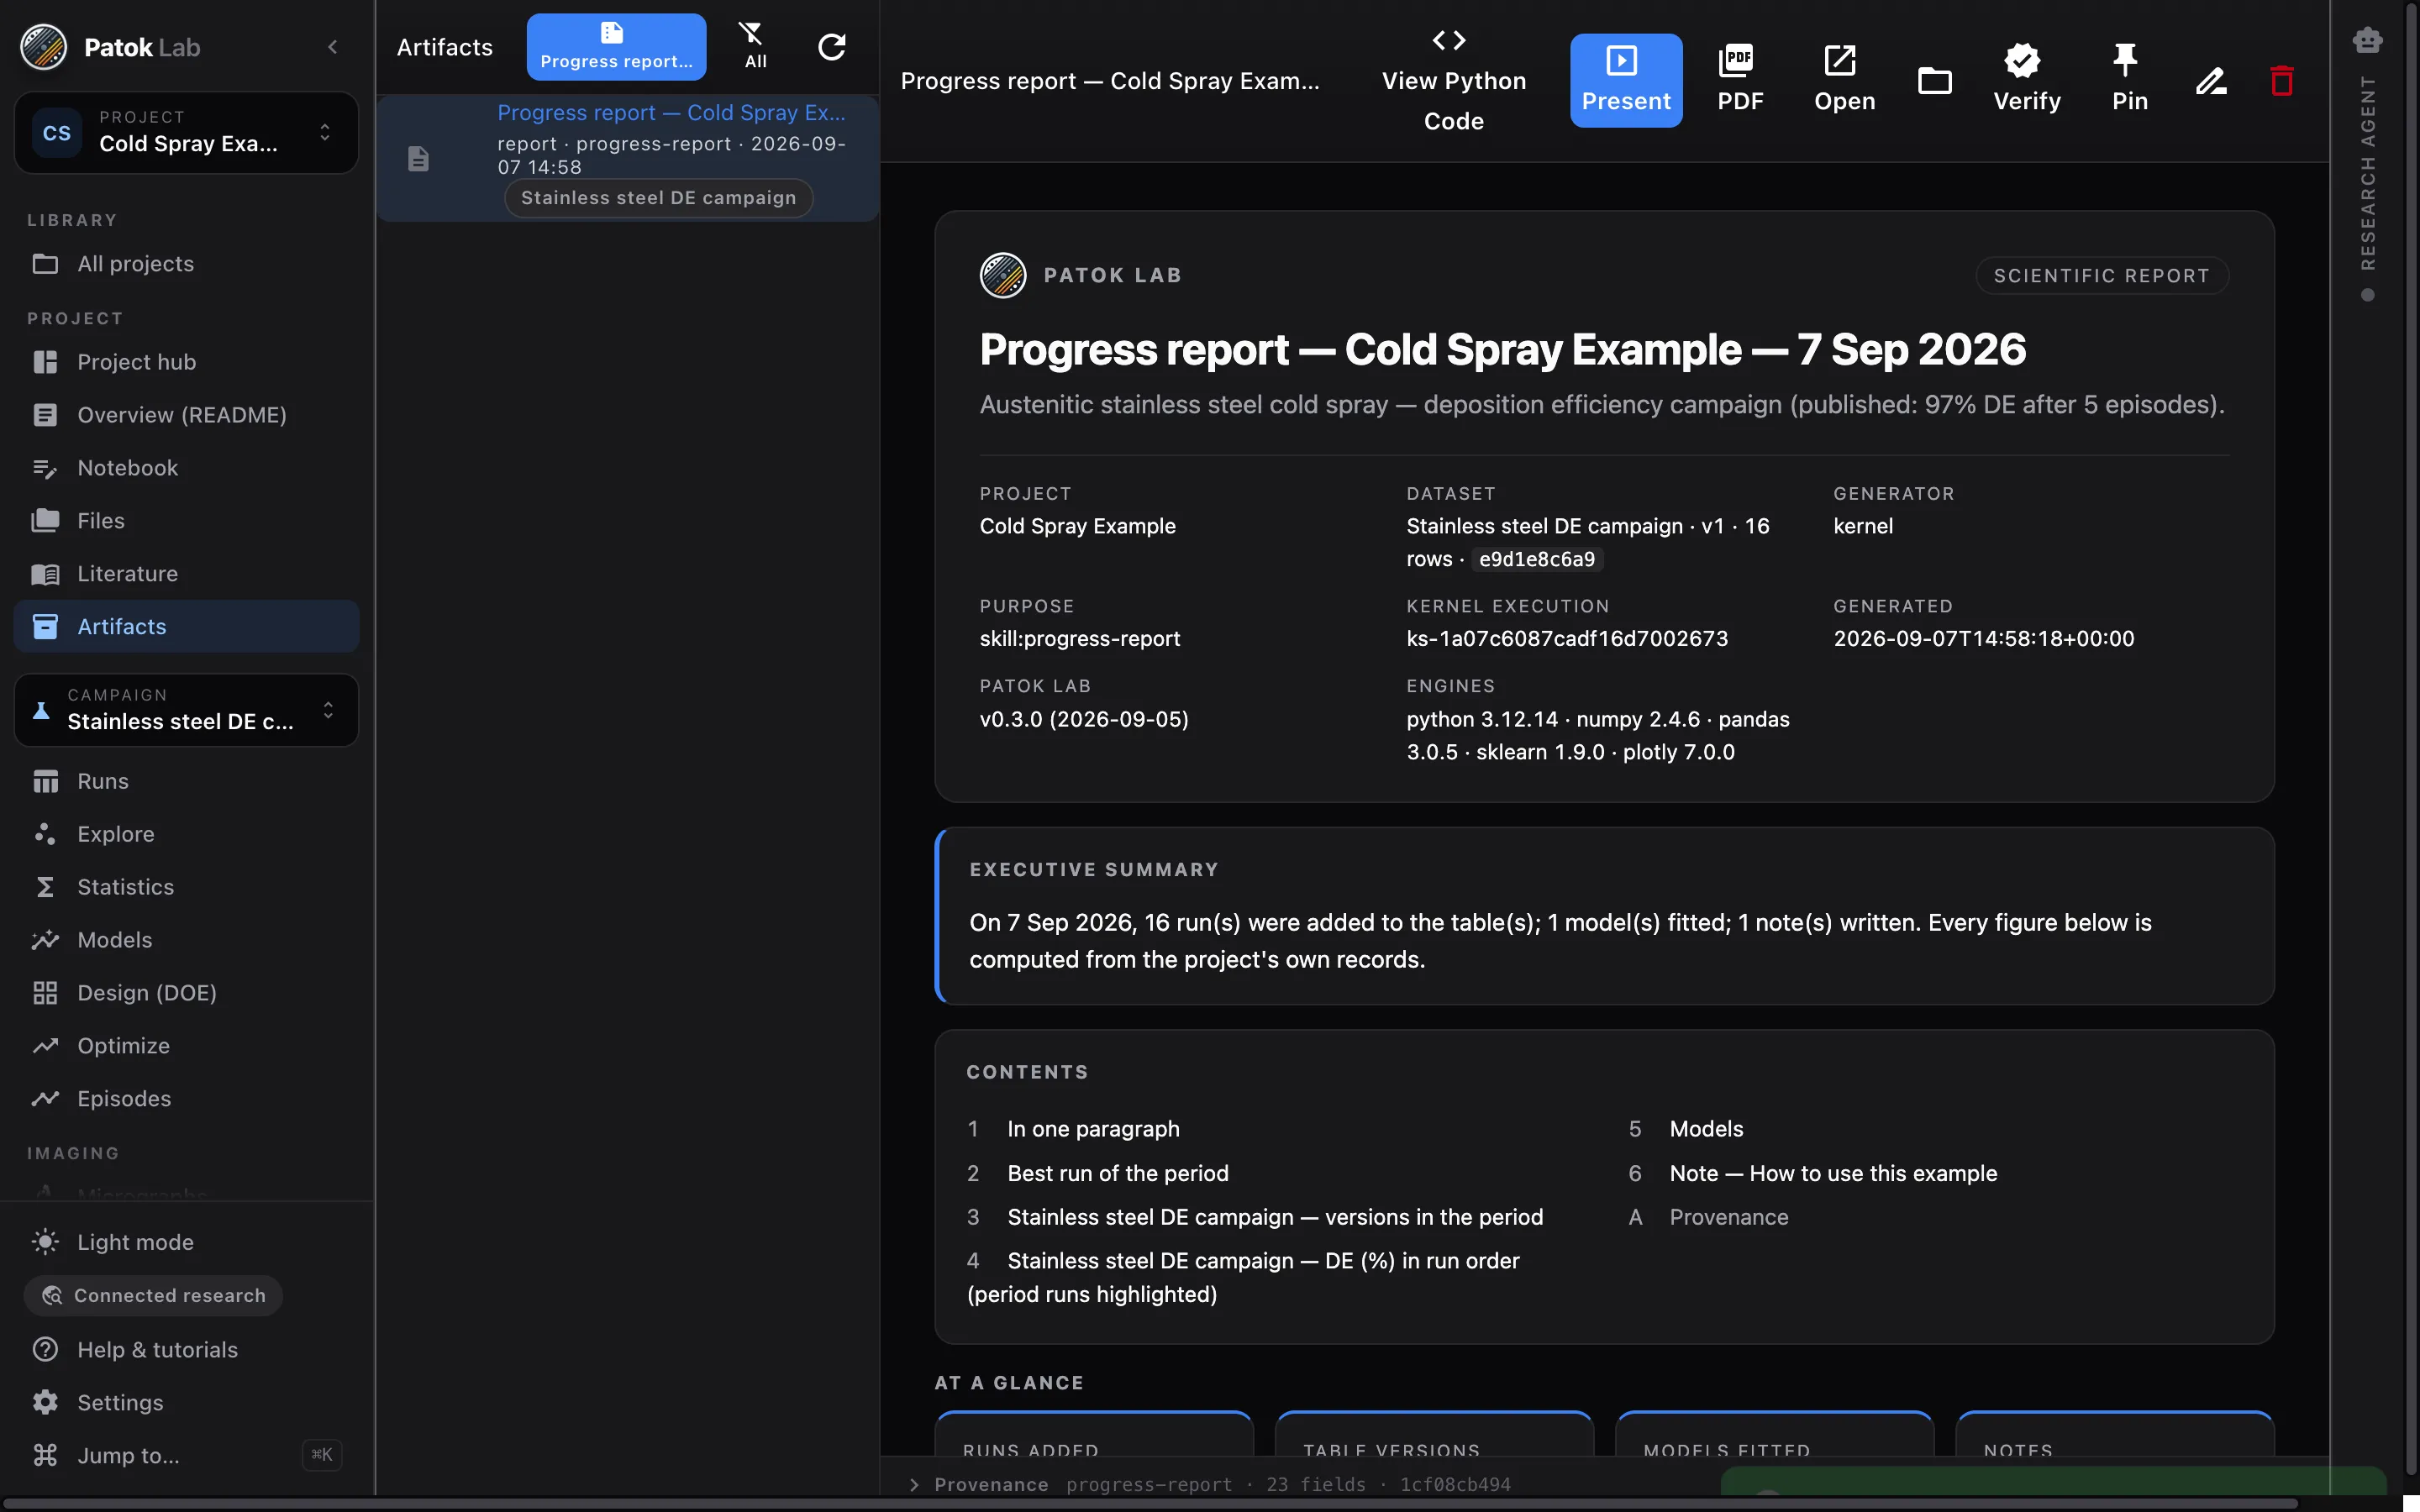Click the pencil edit icon
The height and width of the screenshot is (1512, 2420).
click(2211, 81)
